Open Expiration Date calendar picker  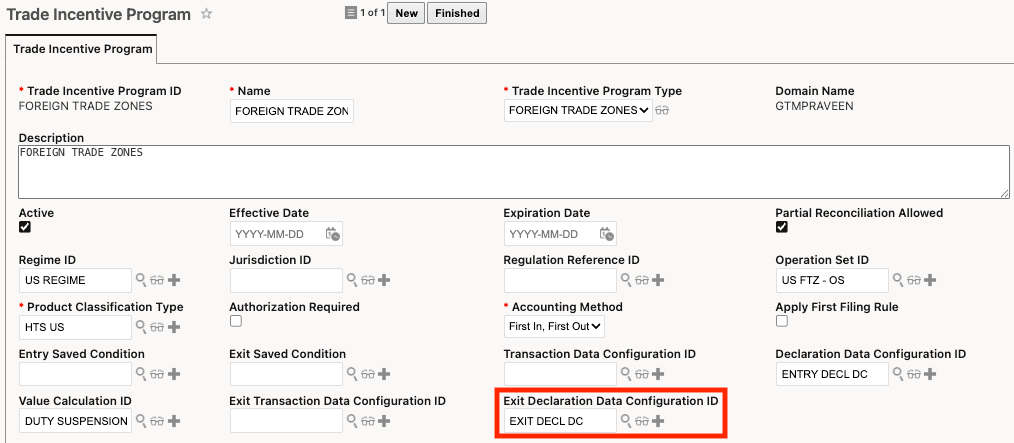pos(607,234)
